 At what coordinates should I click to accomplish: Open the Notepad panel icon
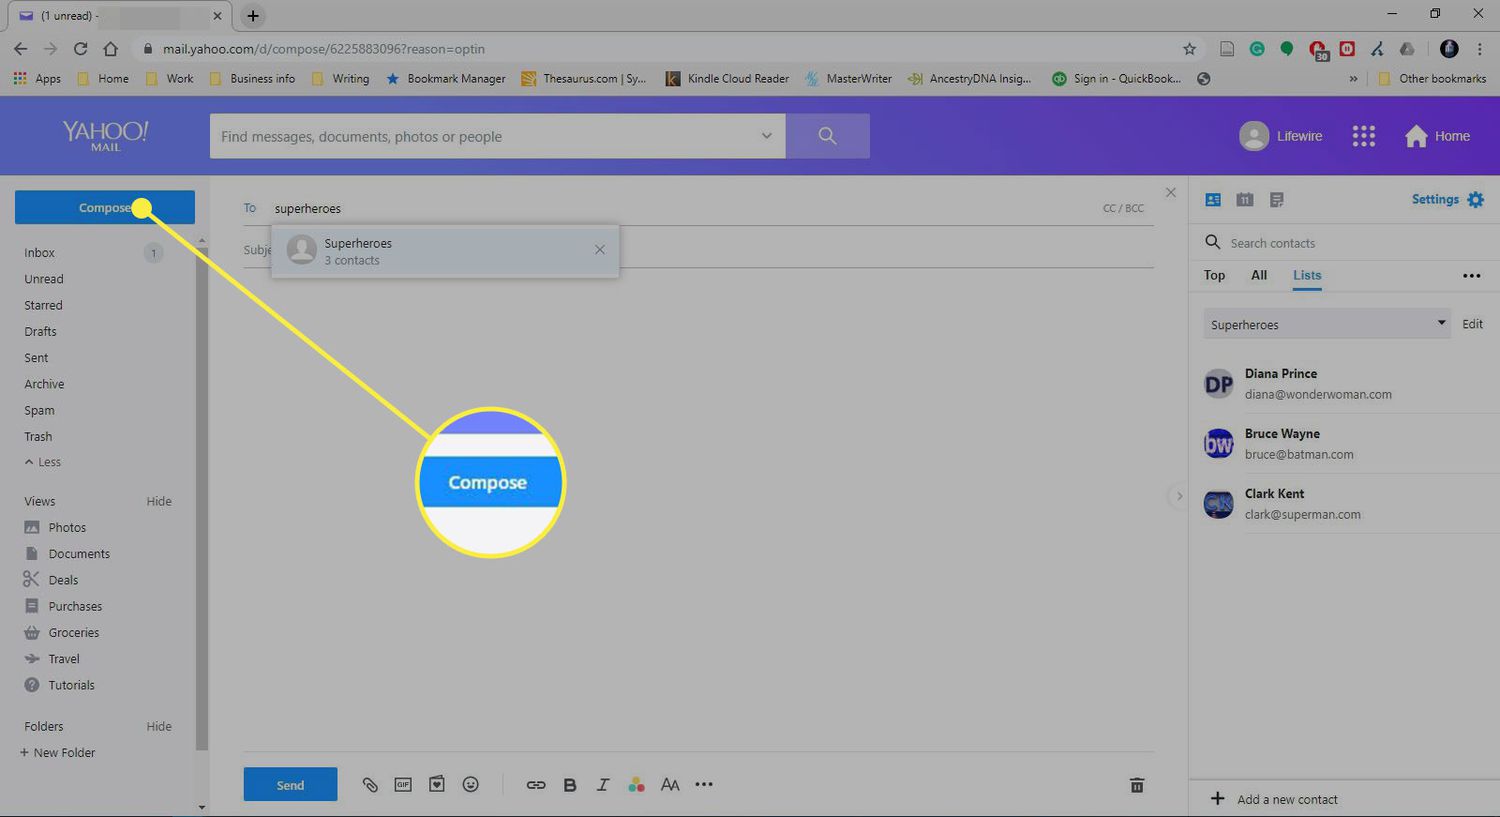(x=1276, y=199)
